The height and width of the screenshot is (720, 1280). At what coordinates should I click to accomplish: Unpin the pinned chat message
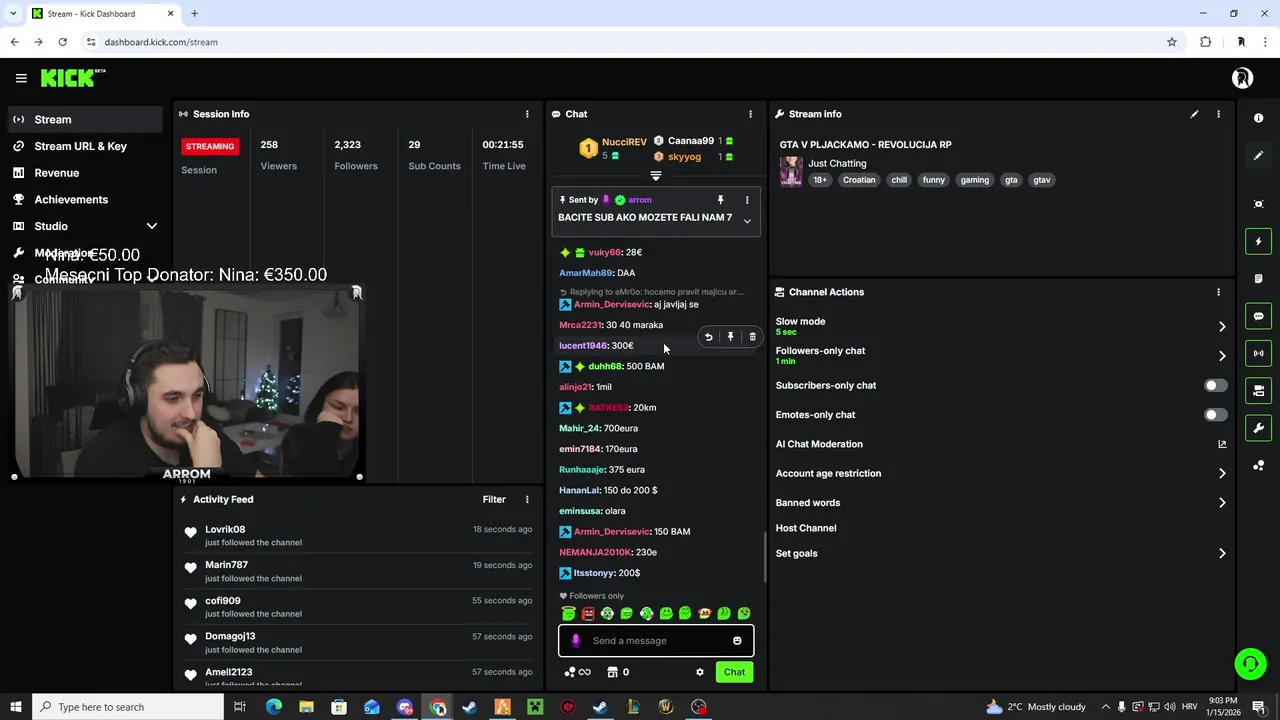[720, 200]
